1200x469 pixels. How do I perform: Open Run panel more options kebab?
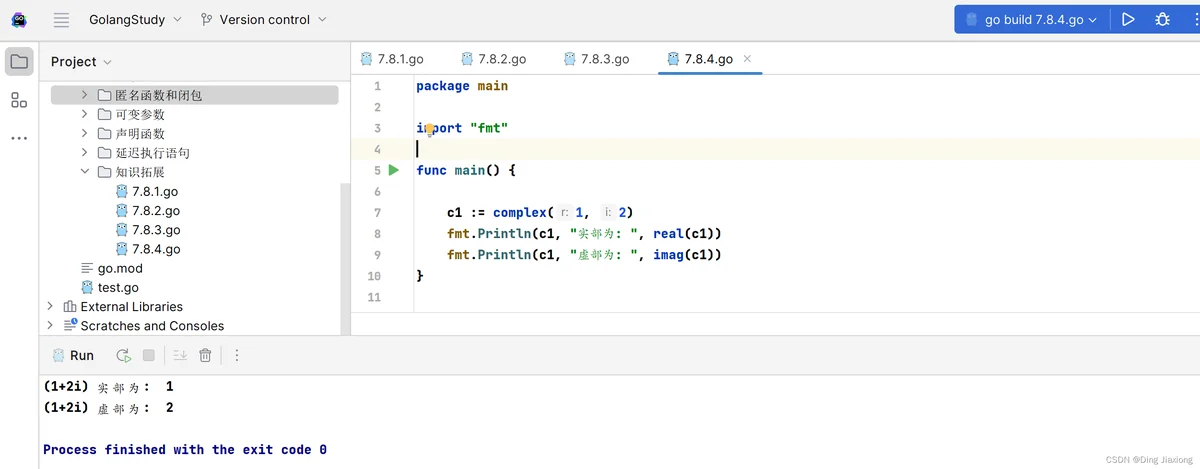(x=237, y=355)
